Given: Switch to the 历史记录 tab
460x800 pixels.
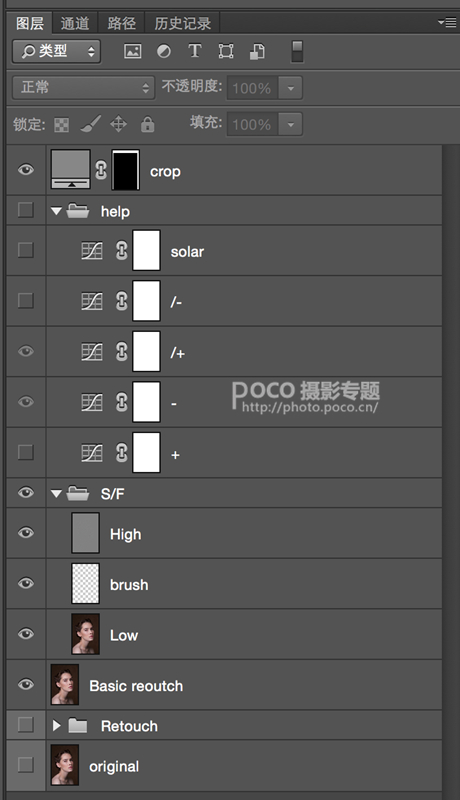Looking at the screenshot, I should pos(183,23).
